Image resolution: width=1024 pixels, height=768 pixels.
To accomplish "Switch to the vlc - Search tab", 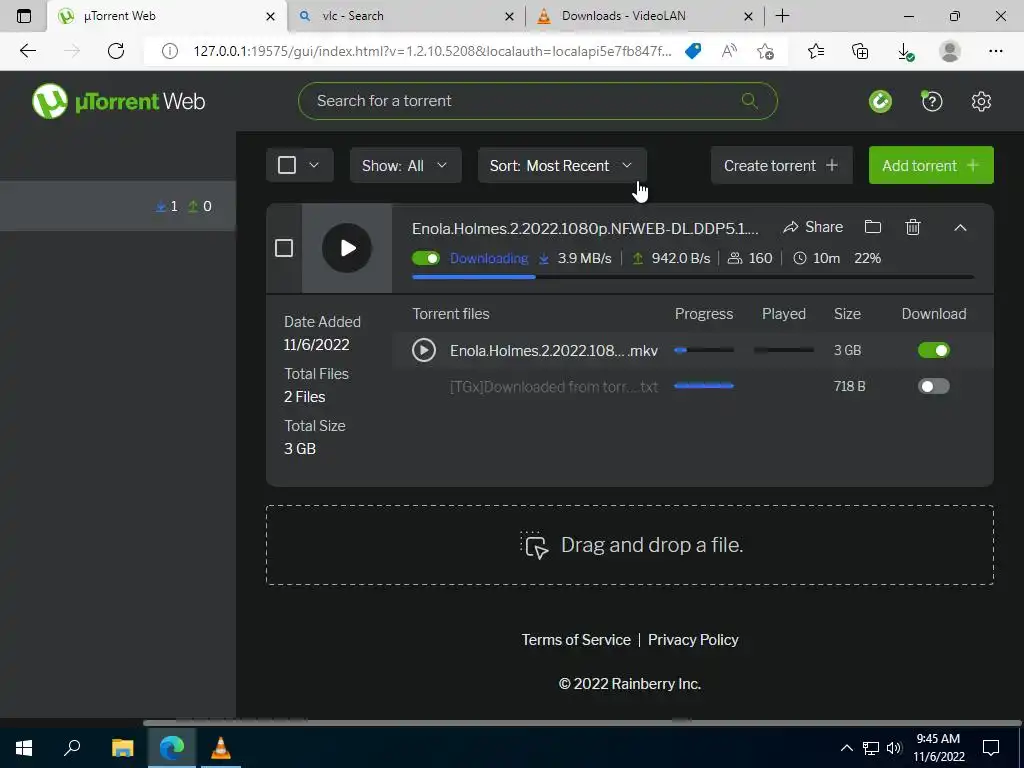I will (405, 16).
